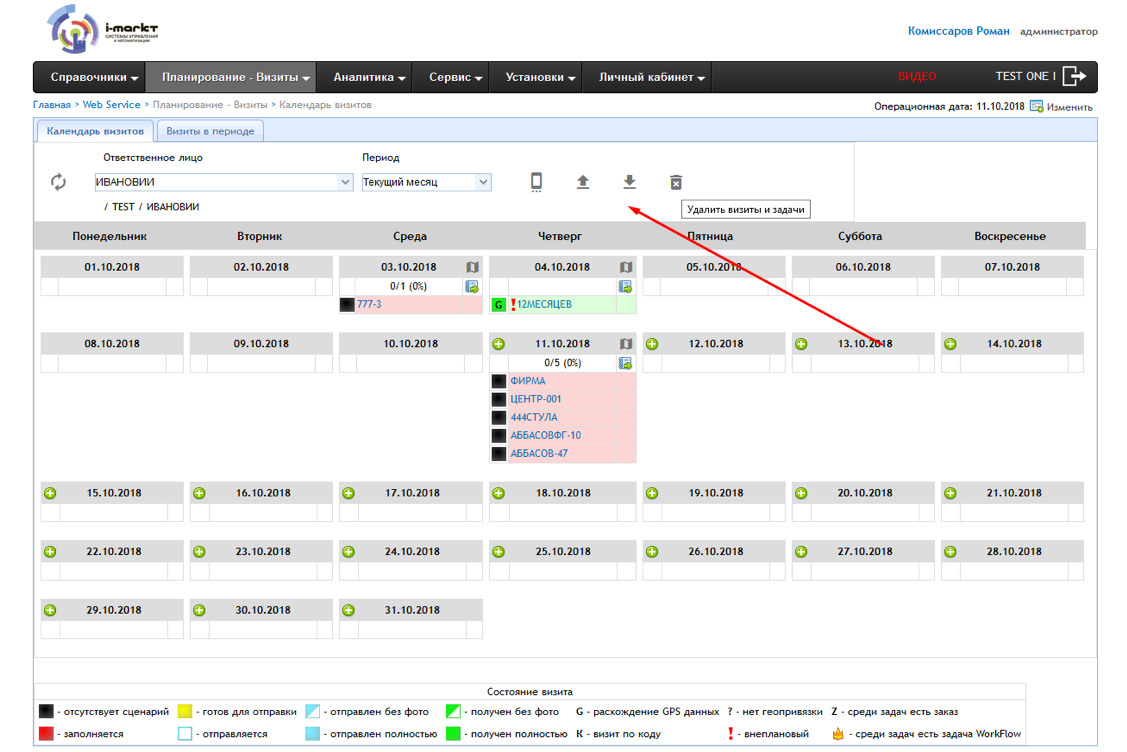Click the download arrow icon

629,182
